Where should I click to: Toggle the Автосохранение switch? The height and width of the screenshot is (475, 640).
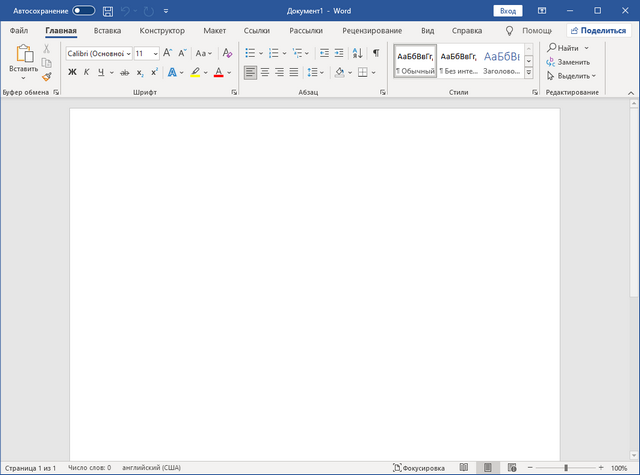click(84, 10)
